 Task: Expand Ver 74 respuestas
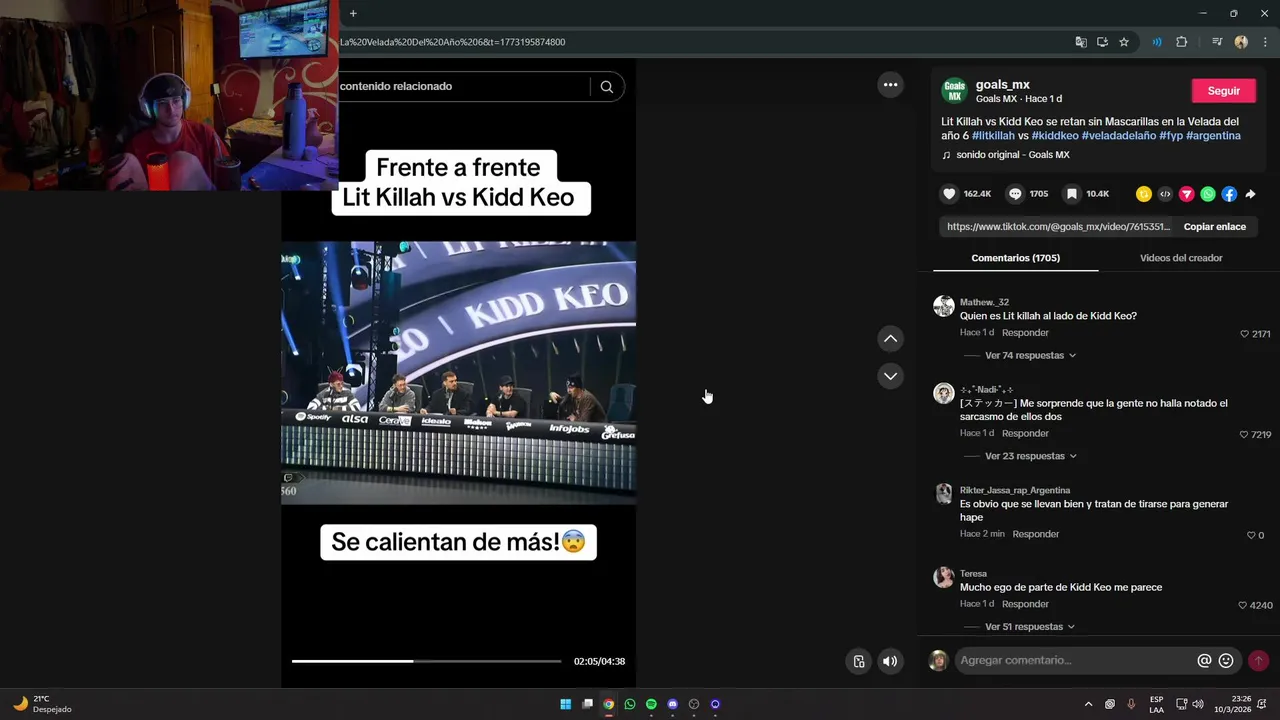pos(1030,356)
